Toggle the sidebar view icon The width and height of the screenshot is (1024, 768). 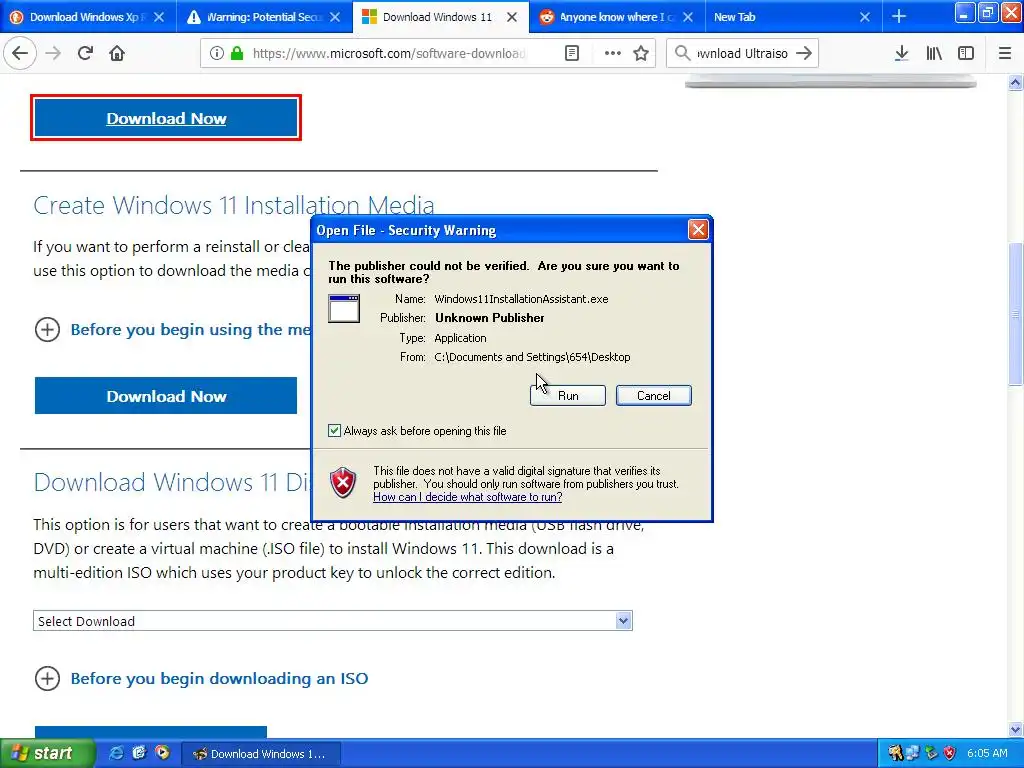click(x=966, y=54)
